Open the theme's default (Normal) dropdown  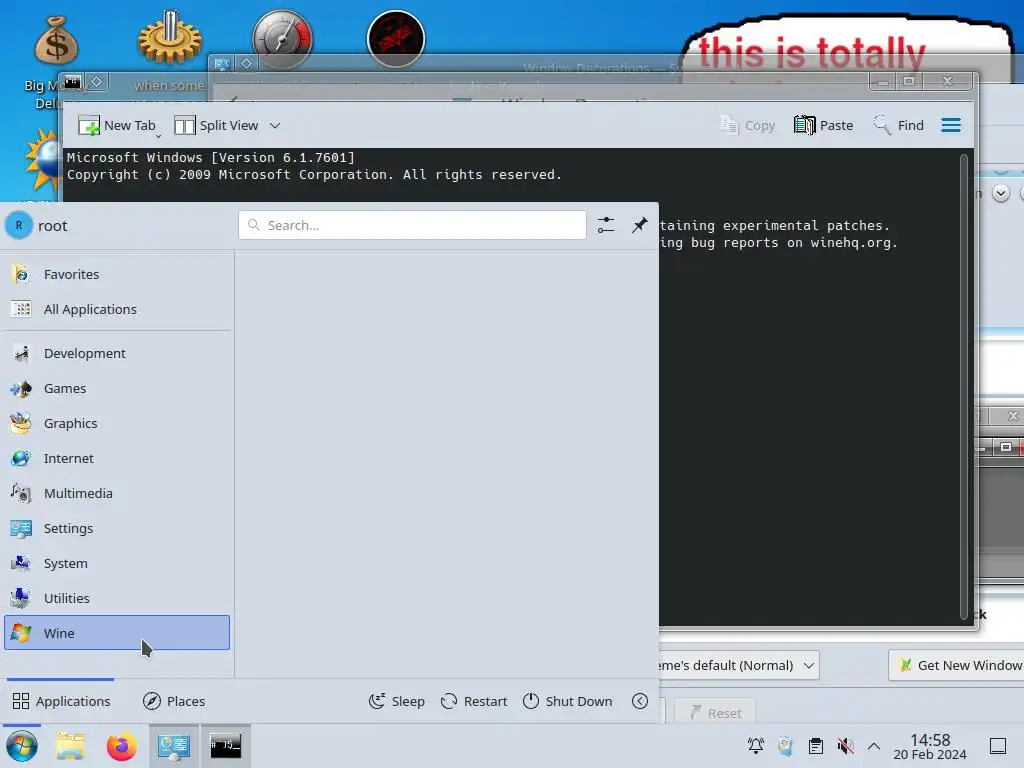click(x=738, y=665)
